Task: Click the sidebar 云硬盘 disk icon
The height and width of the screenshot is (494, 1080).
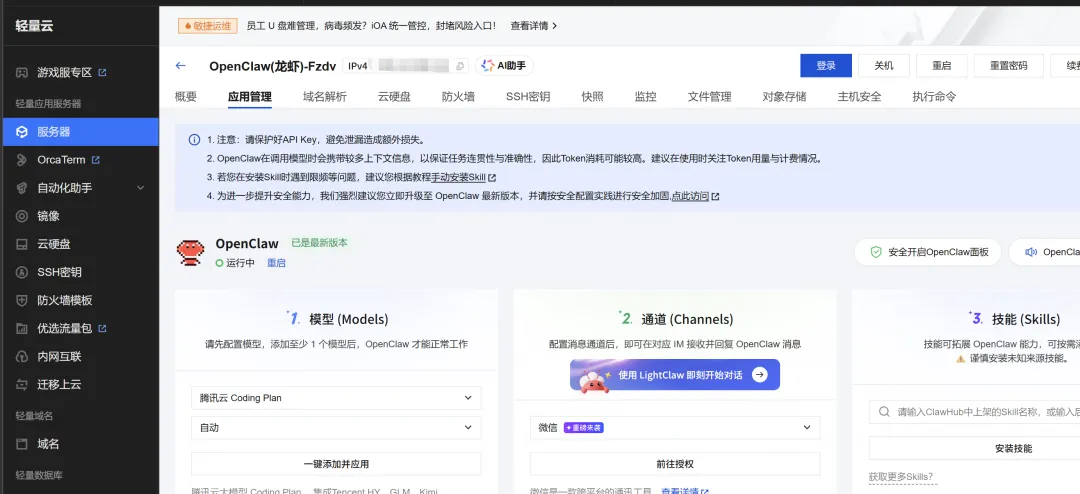Action: point(22,245)
